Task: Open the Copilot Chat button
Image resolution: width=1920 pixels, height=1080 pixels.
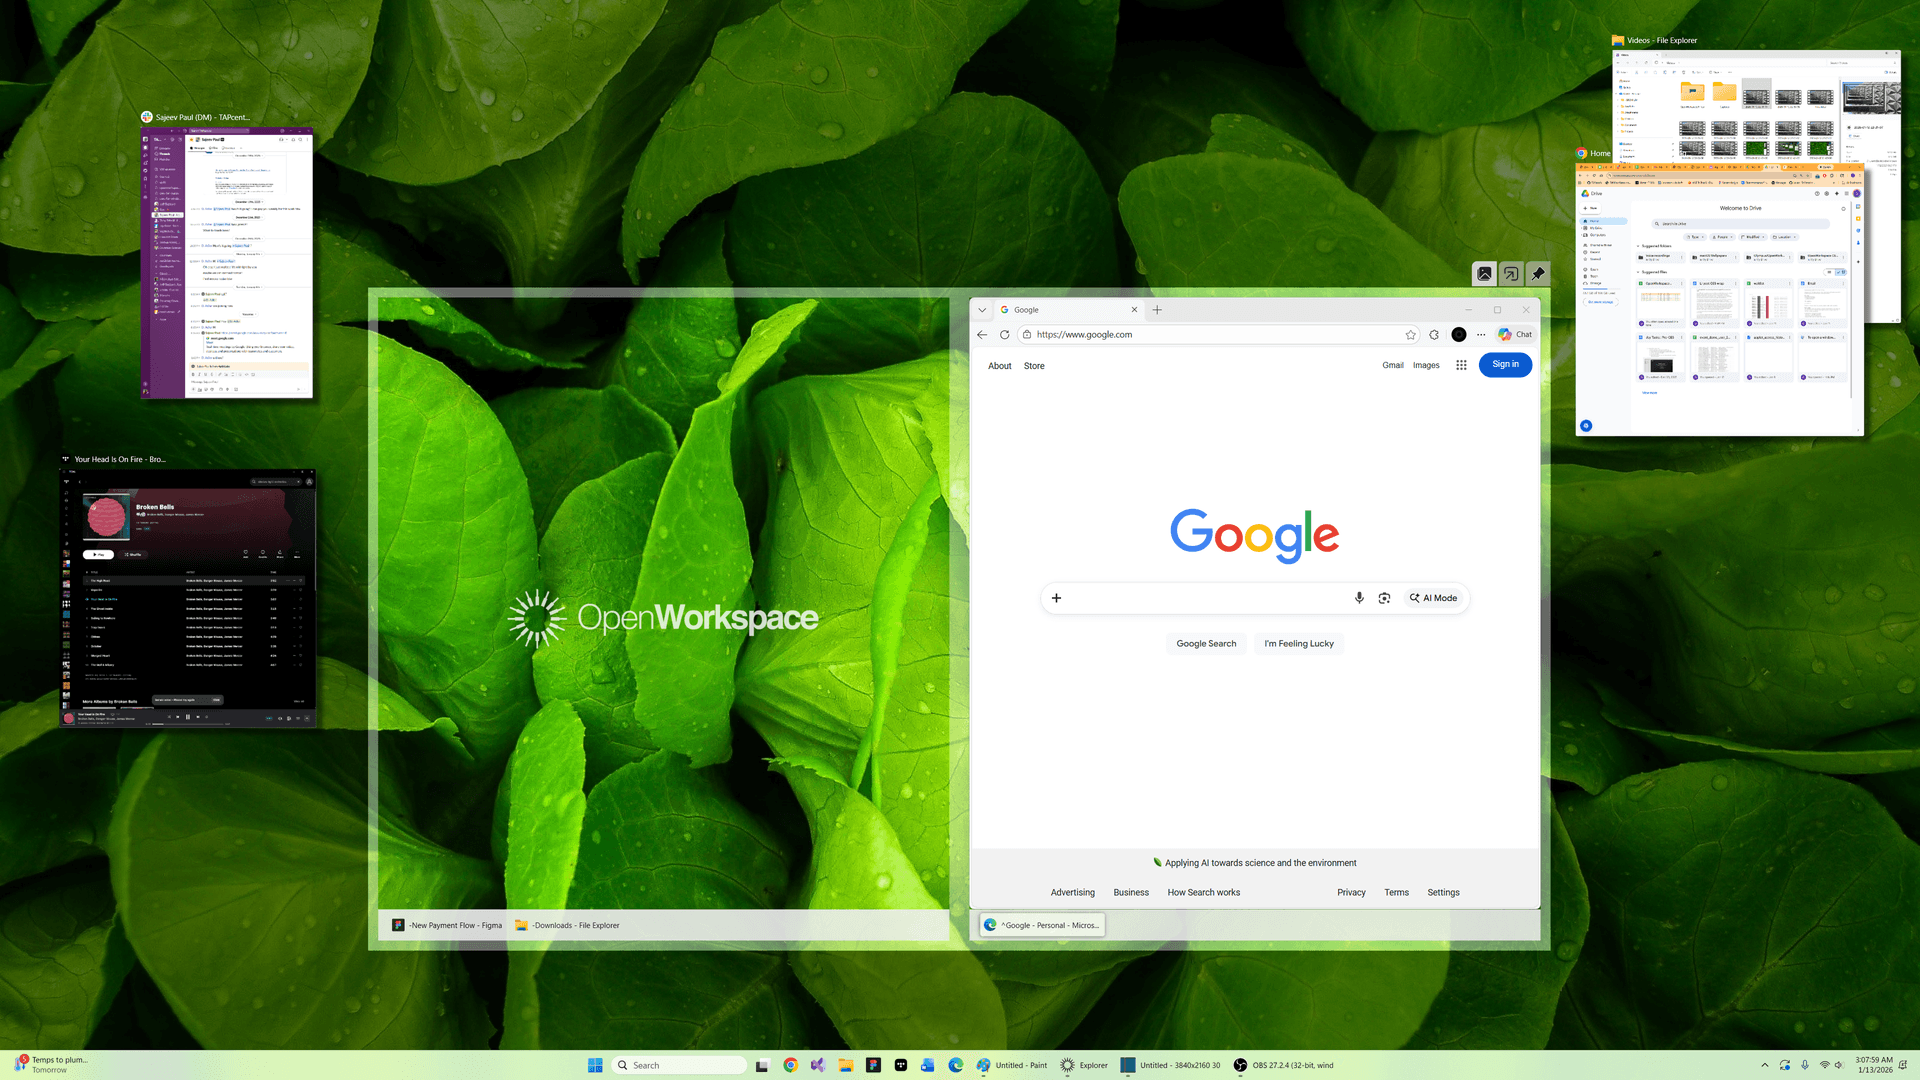Action: 1514,335
